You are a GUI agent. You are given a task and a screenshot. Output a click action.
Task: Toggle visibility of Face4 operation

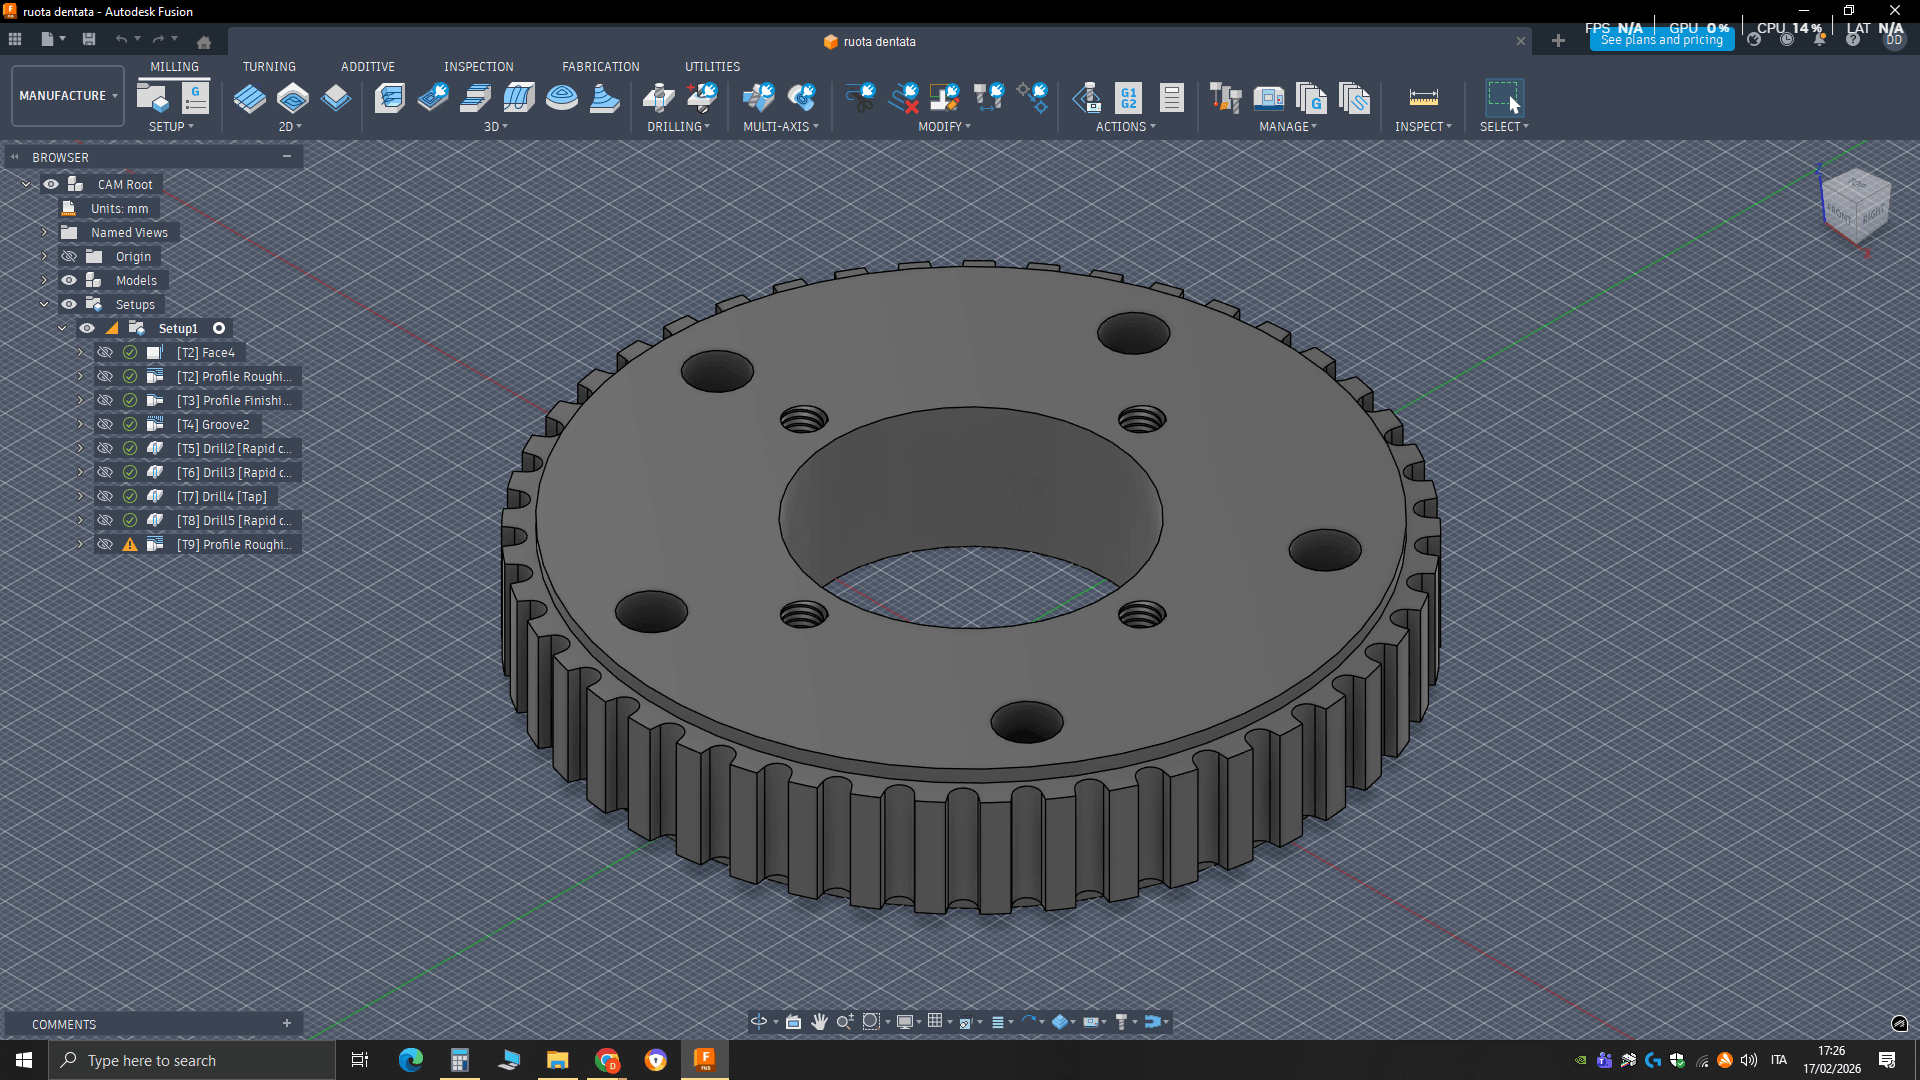(x=105, y=353)
